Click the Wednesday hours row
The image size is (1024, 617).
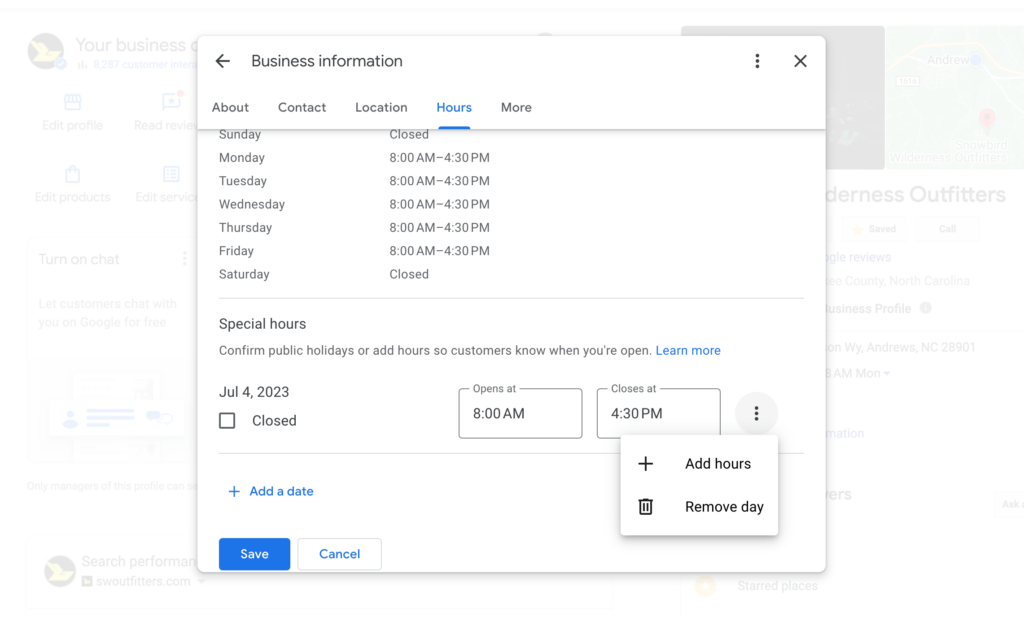(355, 204)
